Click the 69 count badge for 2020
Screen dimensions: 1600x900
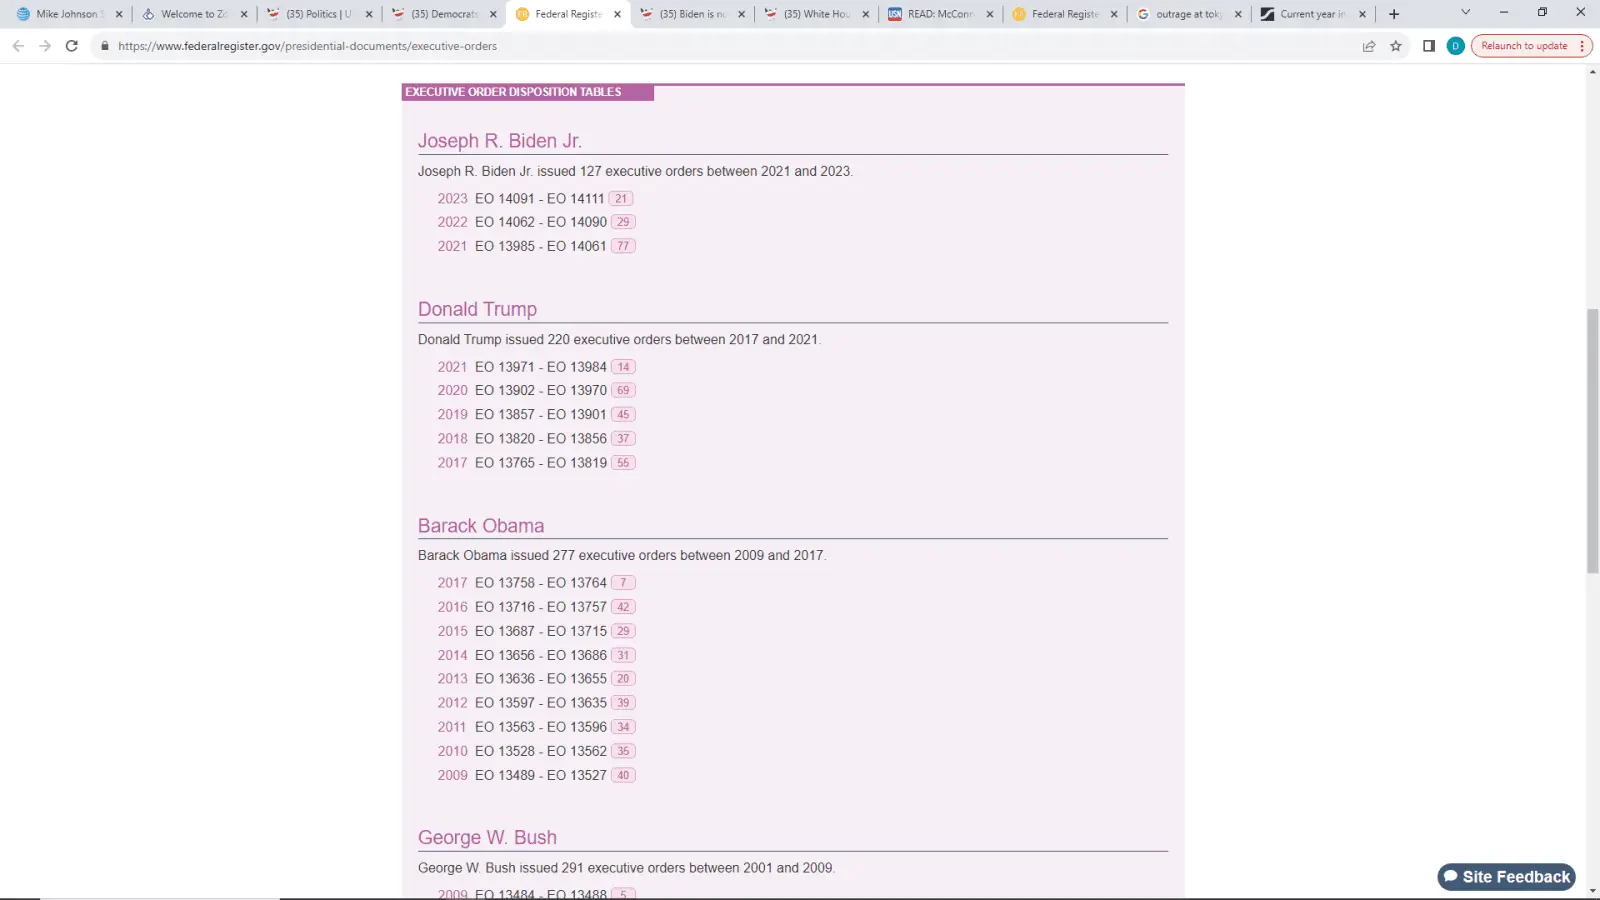623,391
